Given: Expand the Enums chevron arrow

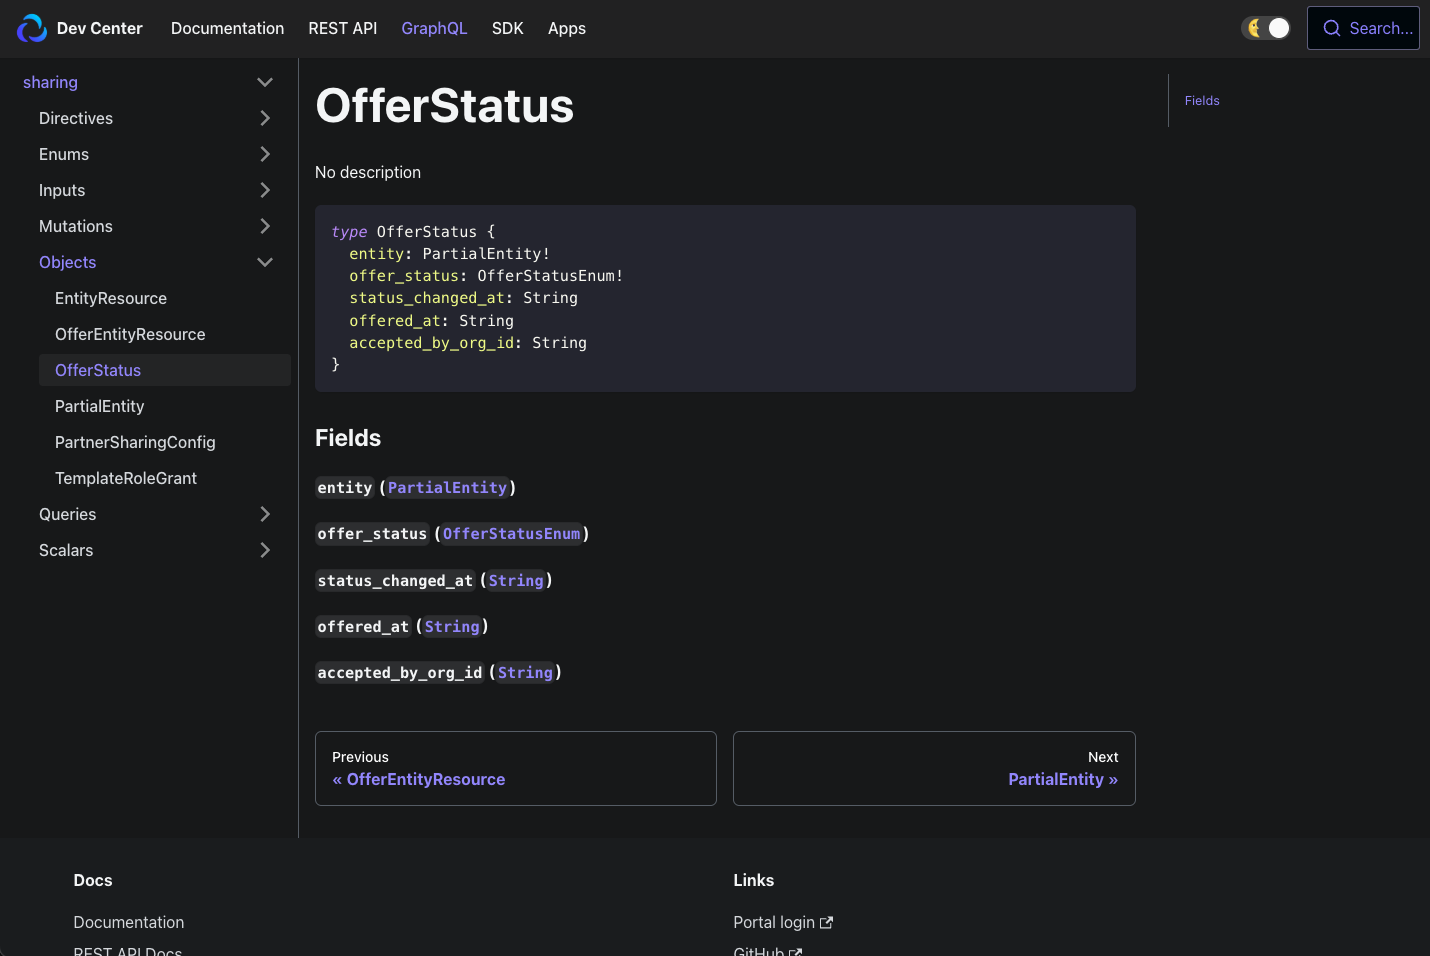Looking at the screenshot, I should (x=265, y=154).
